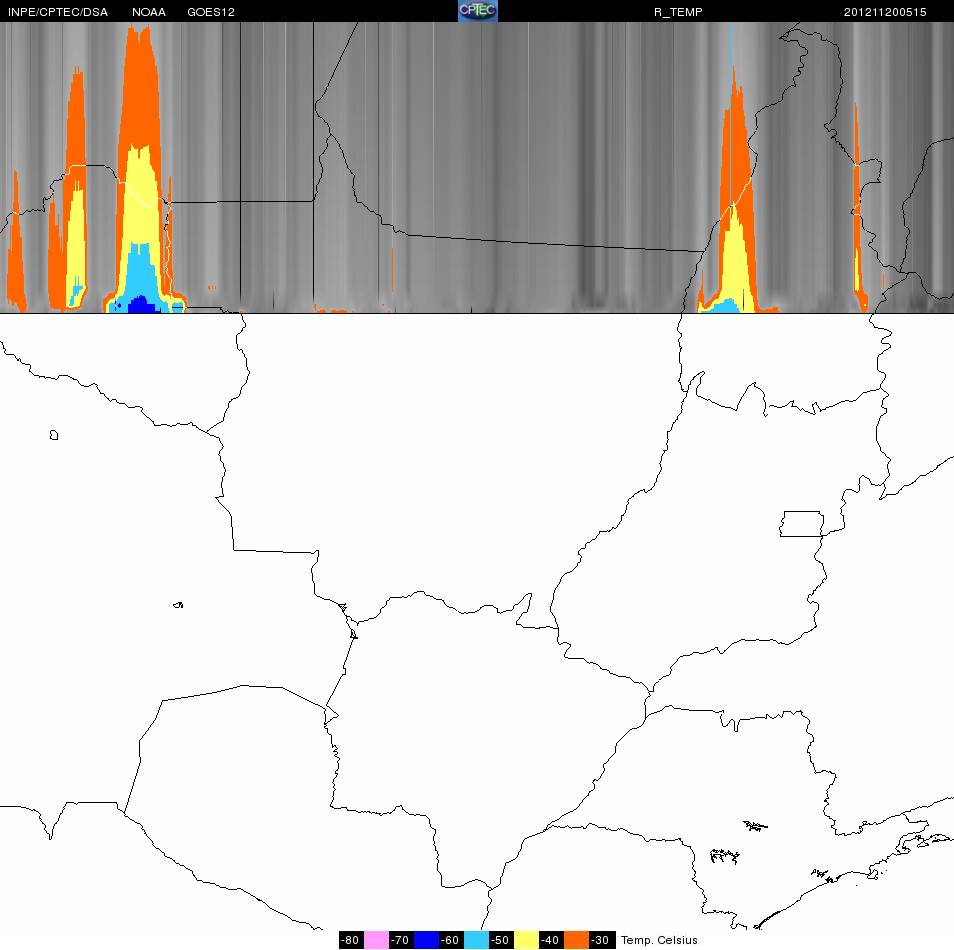The width and height of the screenshot is (954, 950).
Task: Click the 201211200515 timestamp
Action: point(885,12)
